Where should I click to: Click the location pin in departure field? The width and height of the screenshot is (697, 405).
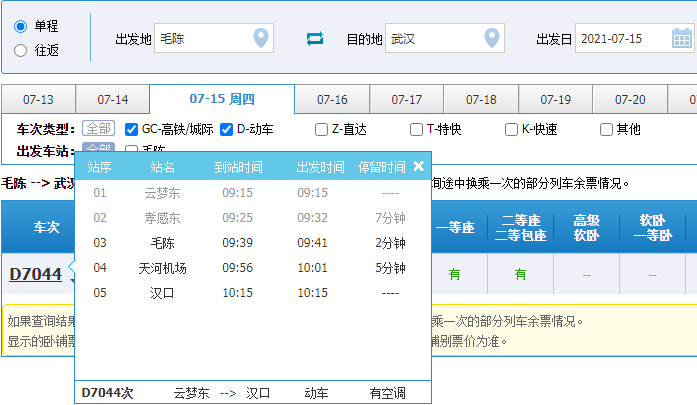pyautogui.click(x=261, y=39)
